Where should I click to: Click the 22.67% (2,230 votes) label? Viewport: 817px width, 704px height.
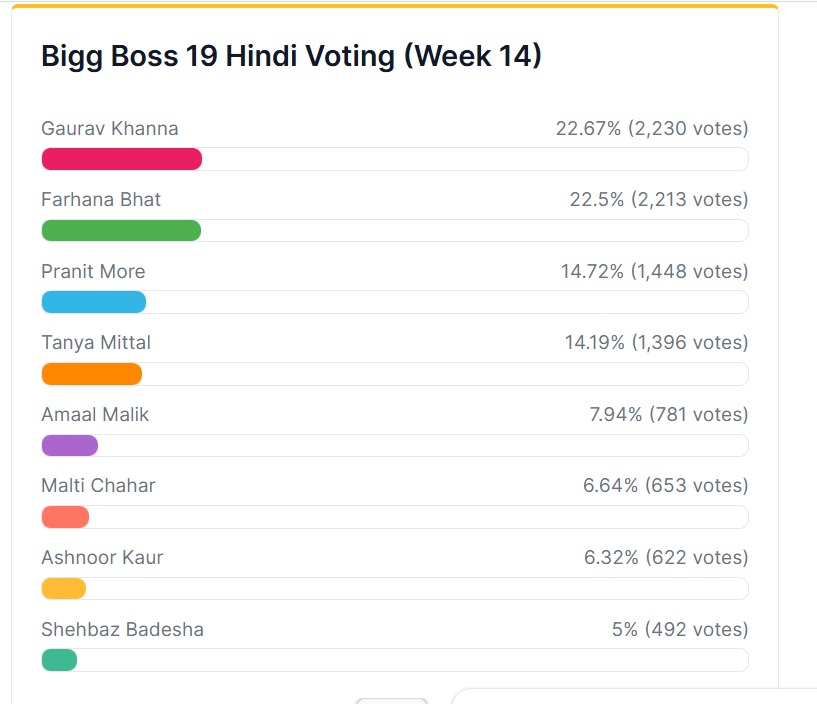tap(652, 128)
